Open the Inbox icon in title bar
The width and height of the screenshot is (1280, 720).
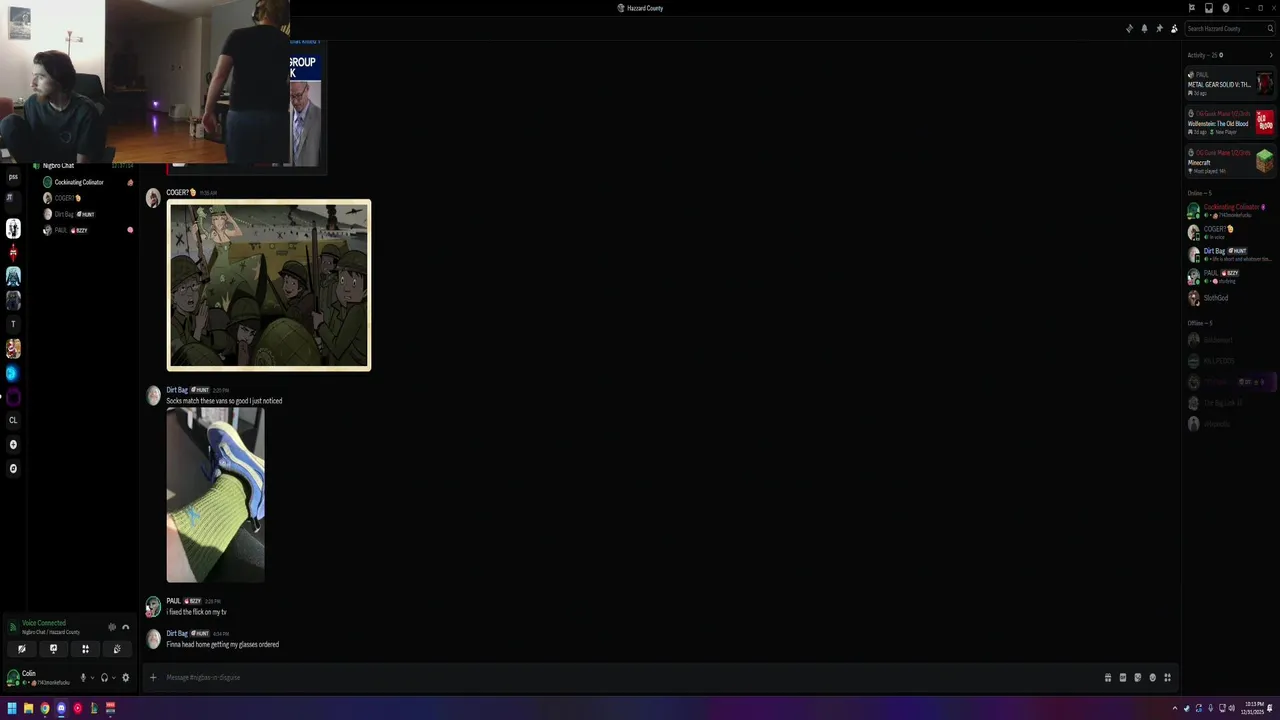click(x=1209, y=8)
